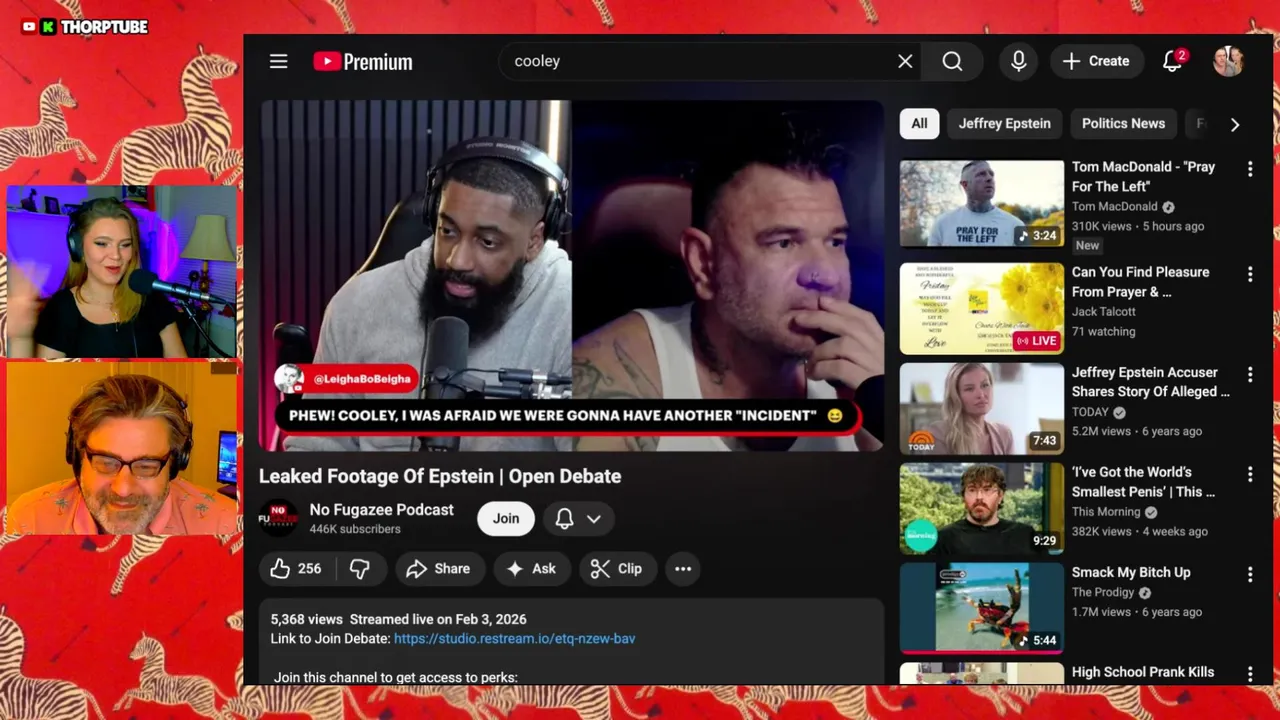Create a Clip with the scissors button
Screen dimensions: 1280x720
click(617, 568)
